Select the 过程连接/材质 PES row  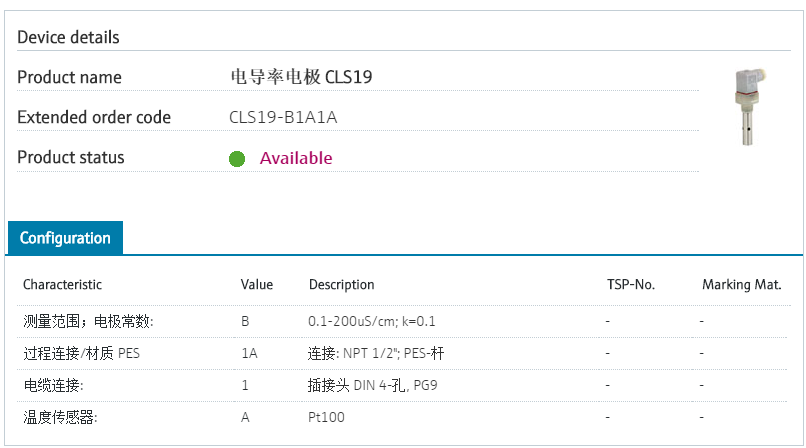pyautogui.click(x=404, y=353)
